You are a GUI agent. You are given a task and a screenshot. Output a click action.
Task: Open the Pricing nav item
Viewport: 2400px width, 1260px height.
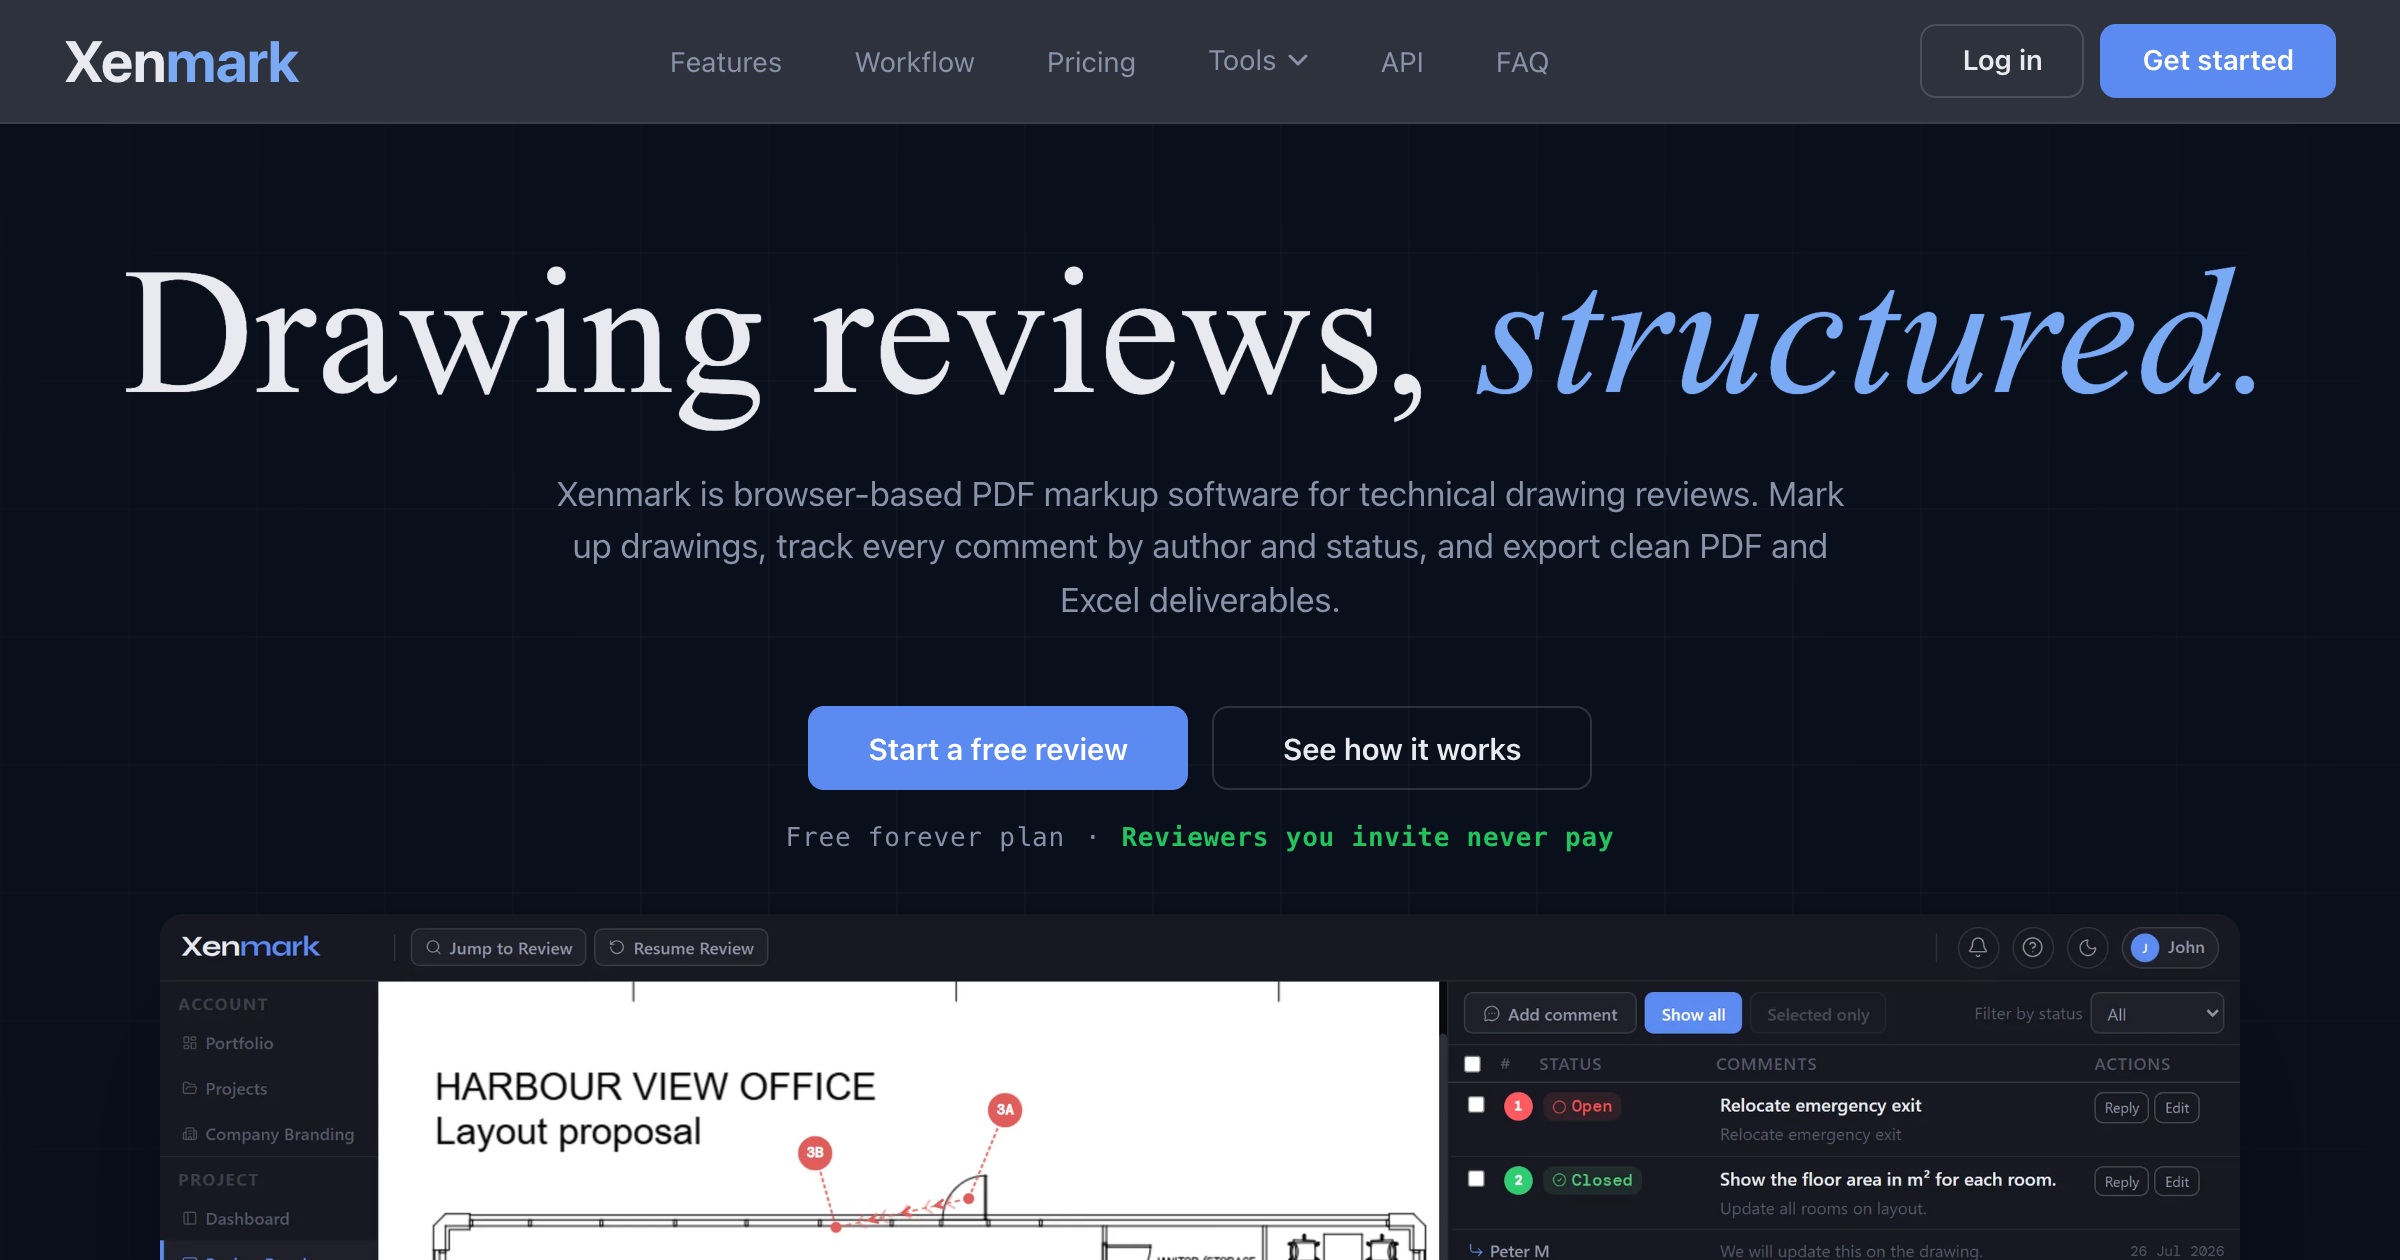click(x=1091, y=62)
